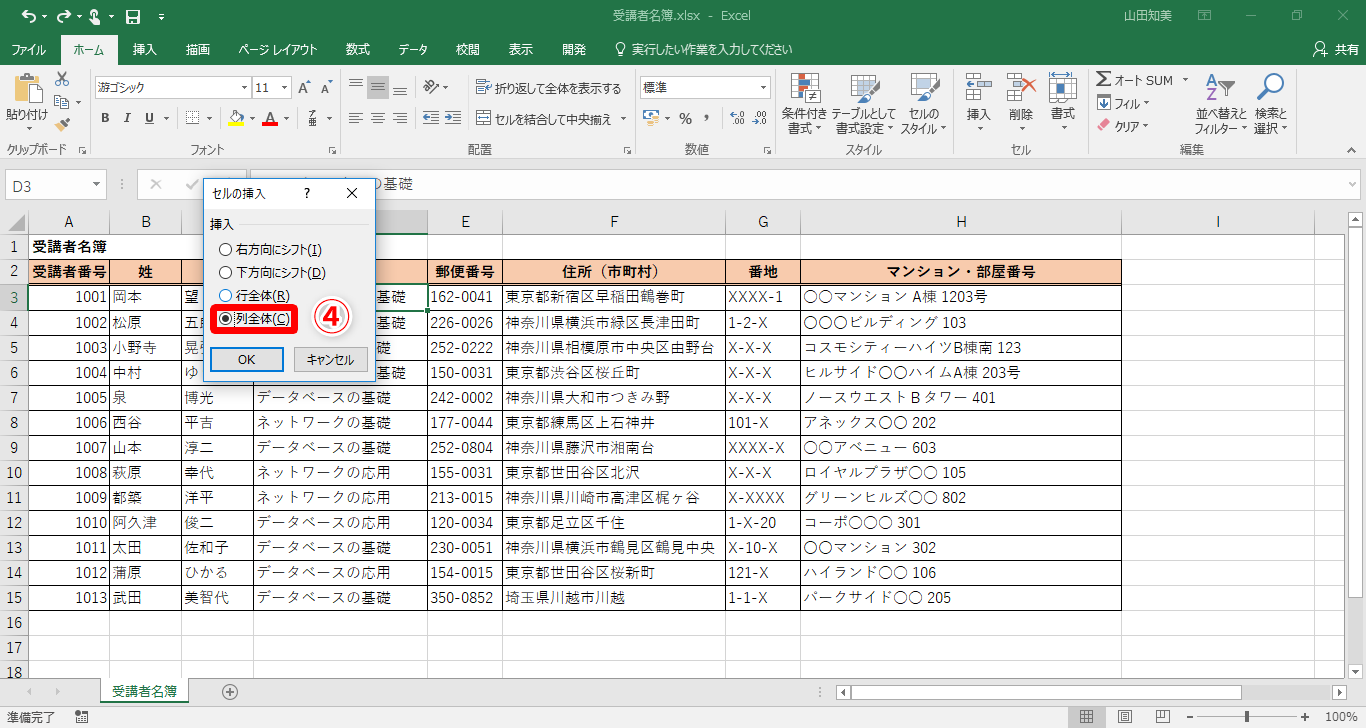Switch to Page Layout view
The height and width of the screenshot is (728, 1366).
pyautogui.click(x=1124, y=717)
